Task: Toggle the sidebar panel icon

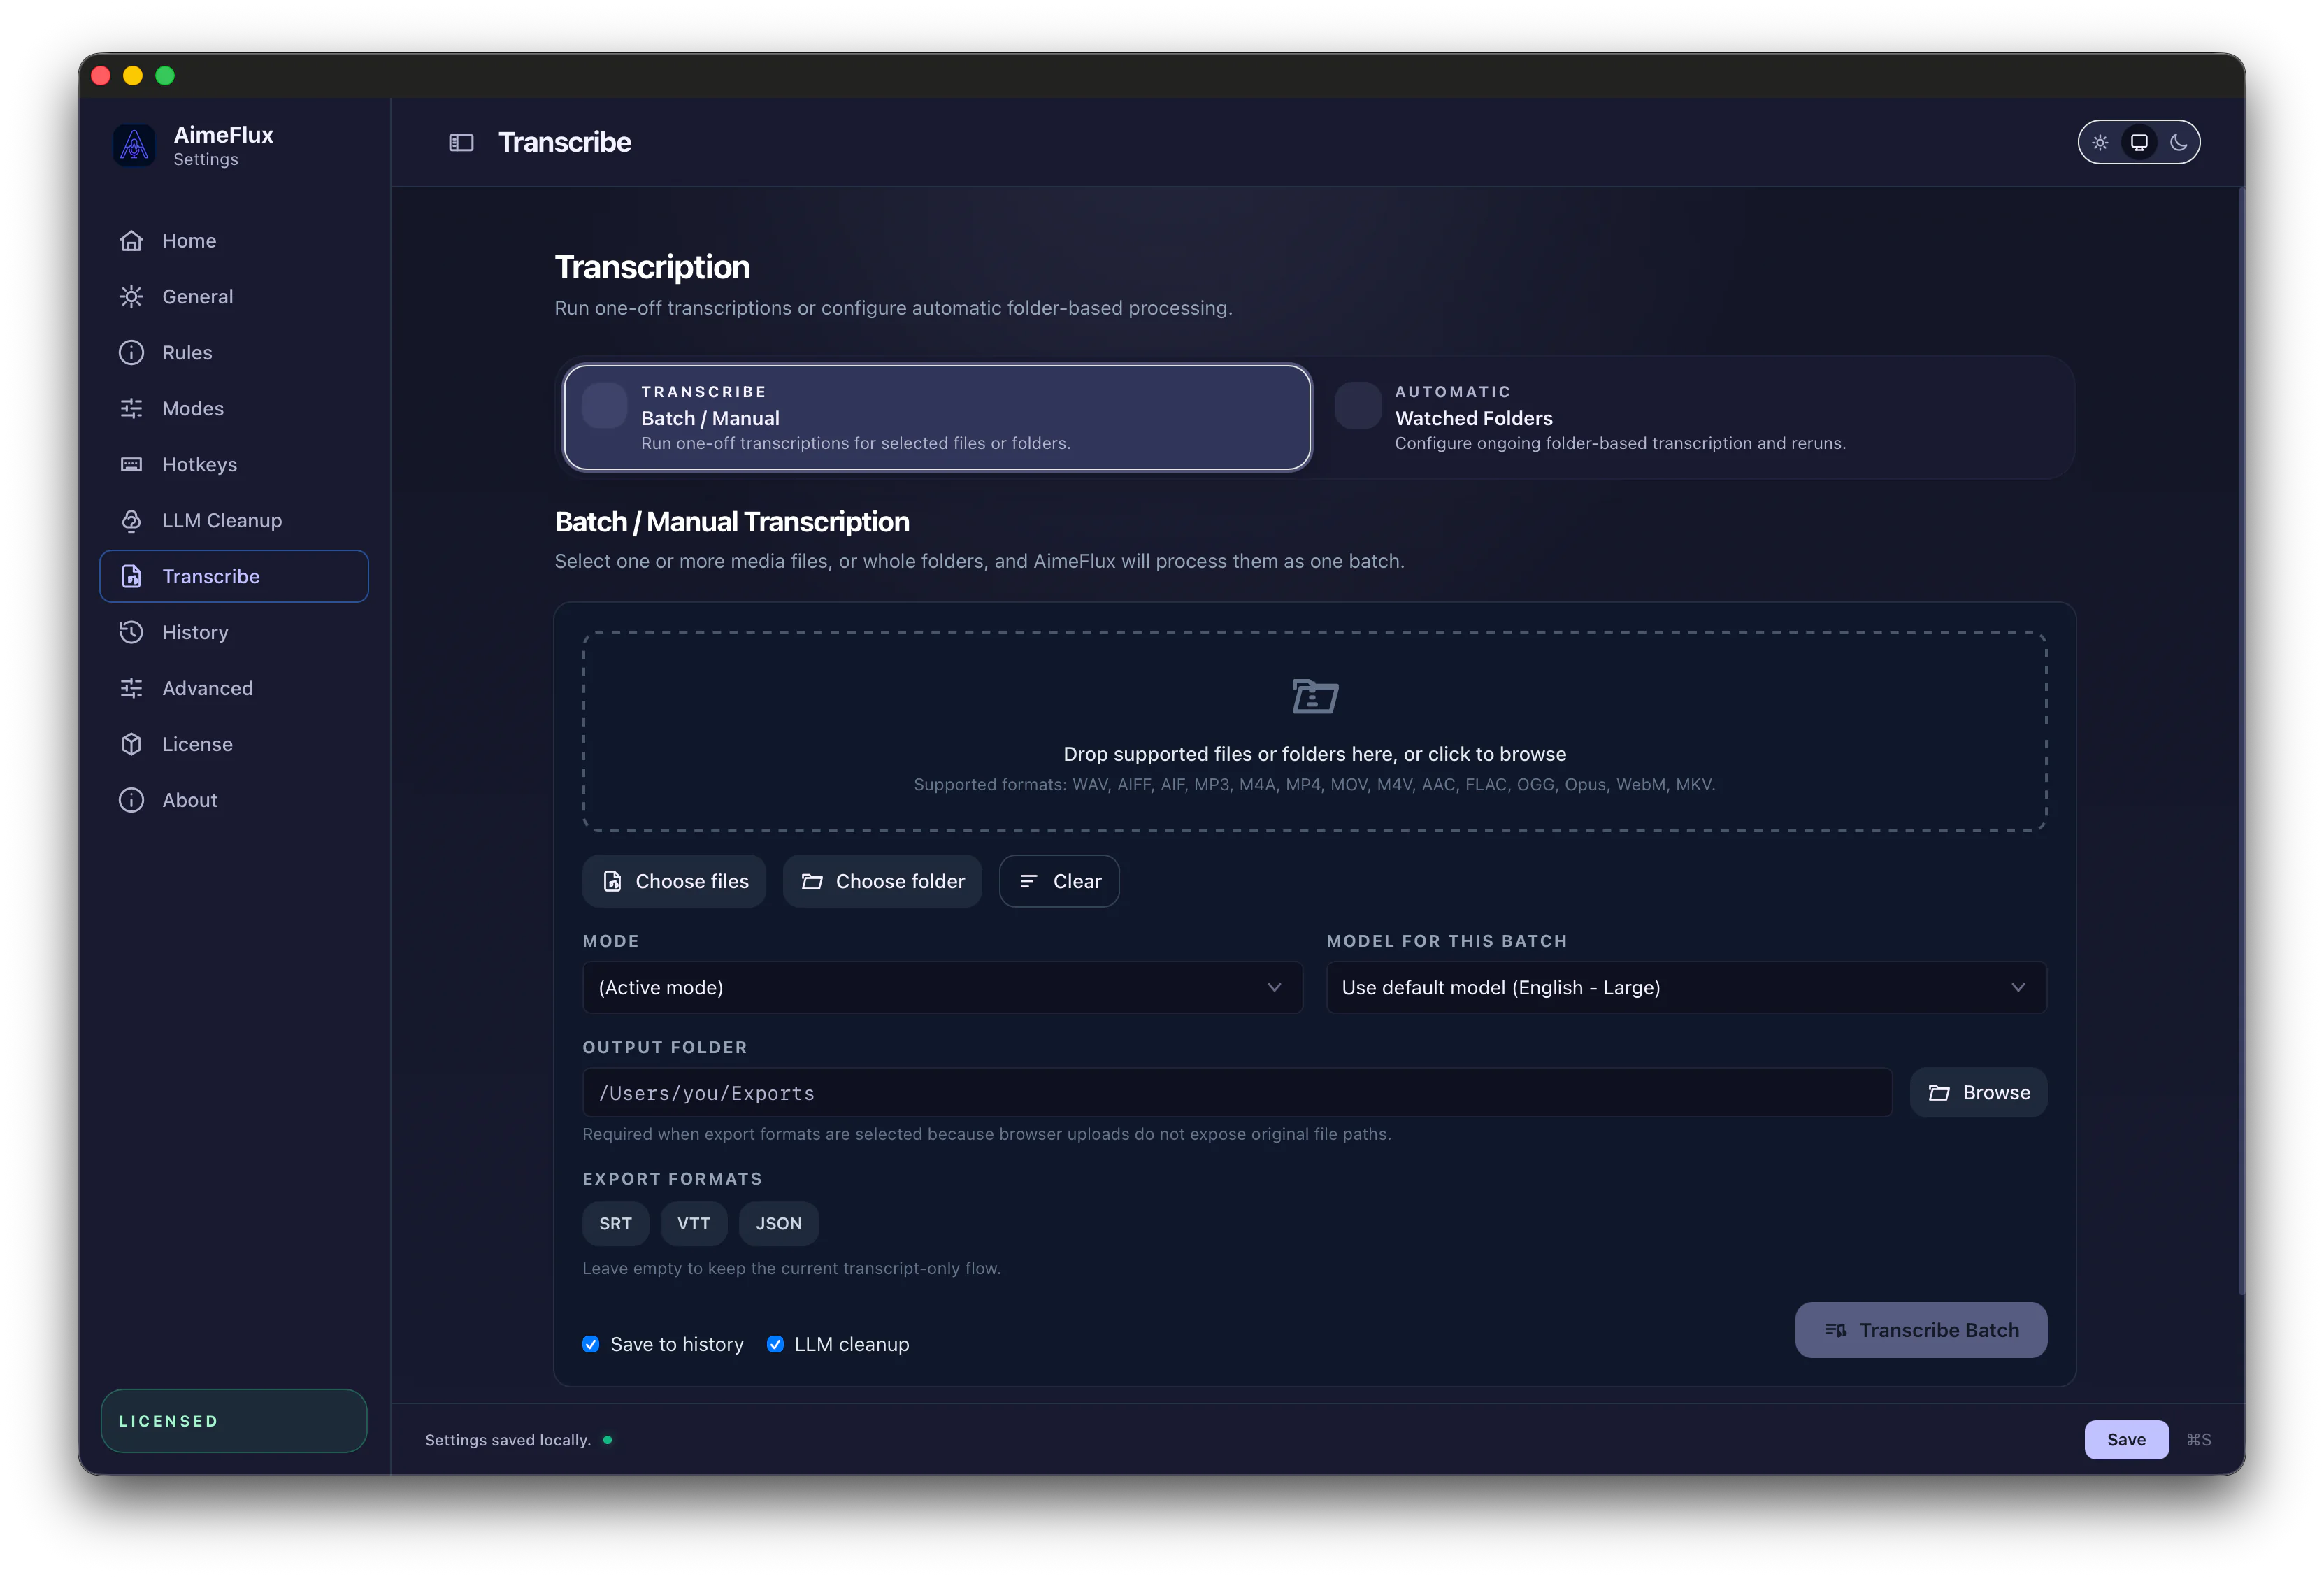Action: coord(461,143)
